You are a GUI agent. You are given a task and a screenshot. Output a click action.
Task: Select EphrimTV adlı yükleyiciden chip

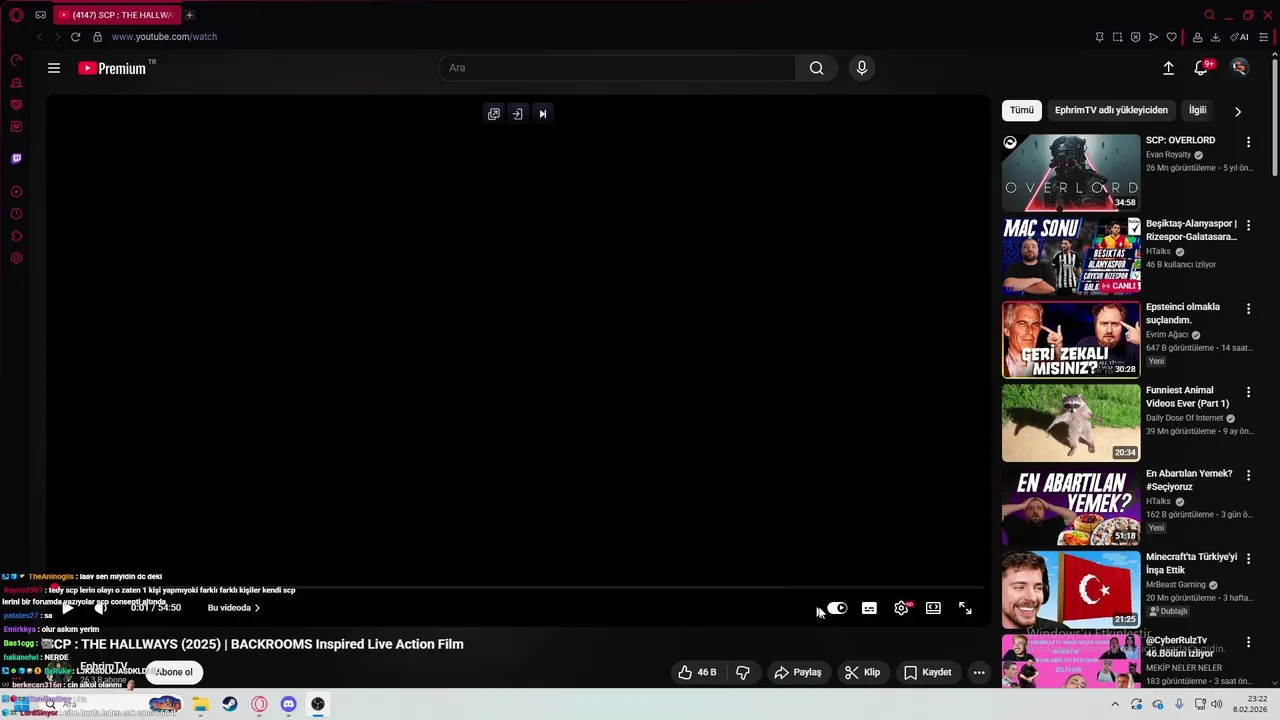pos(1111,110)
